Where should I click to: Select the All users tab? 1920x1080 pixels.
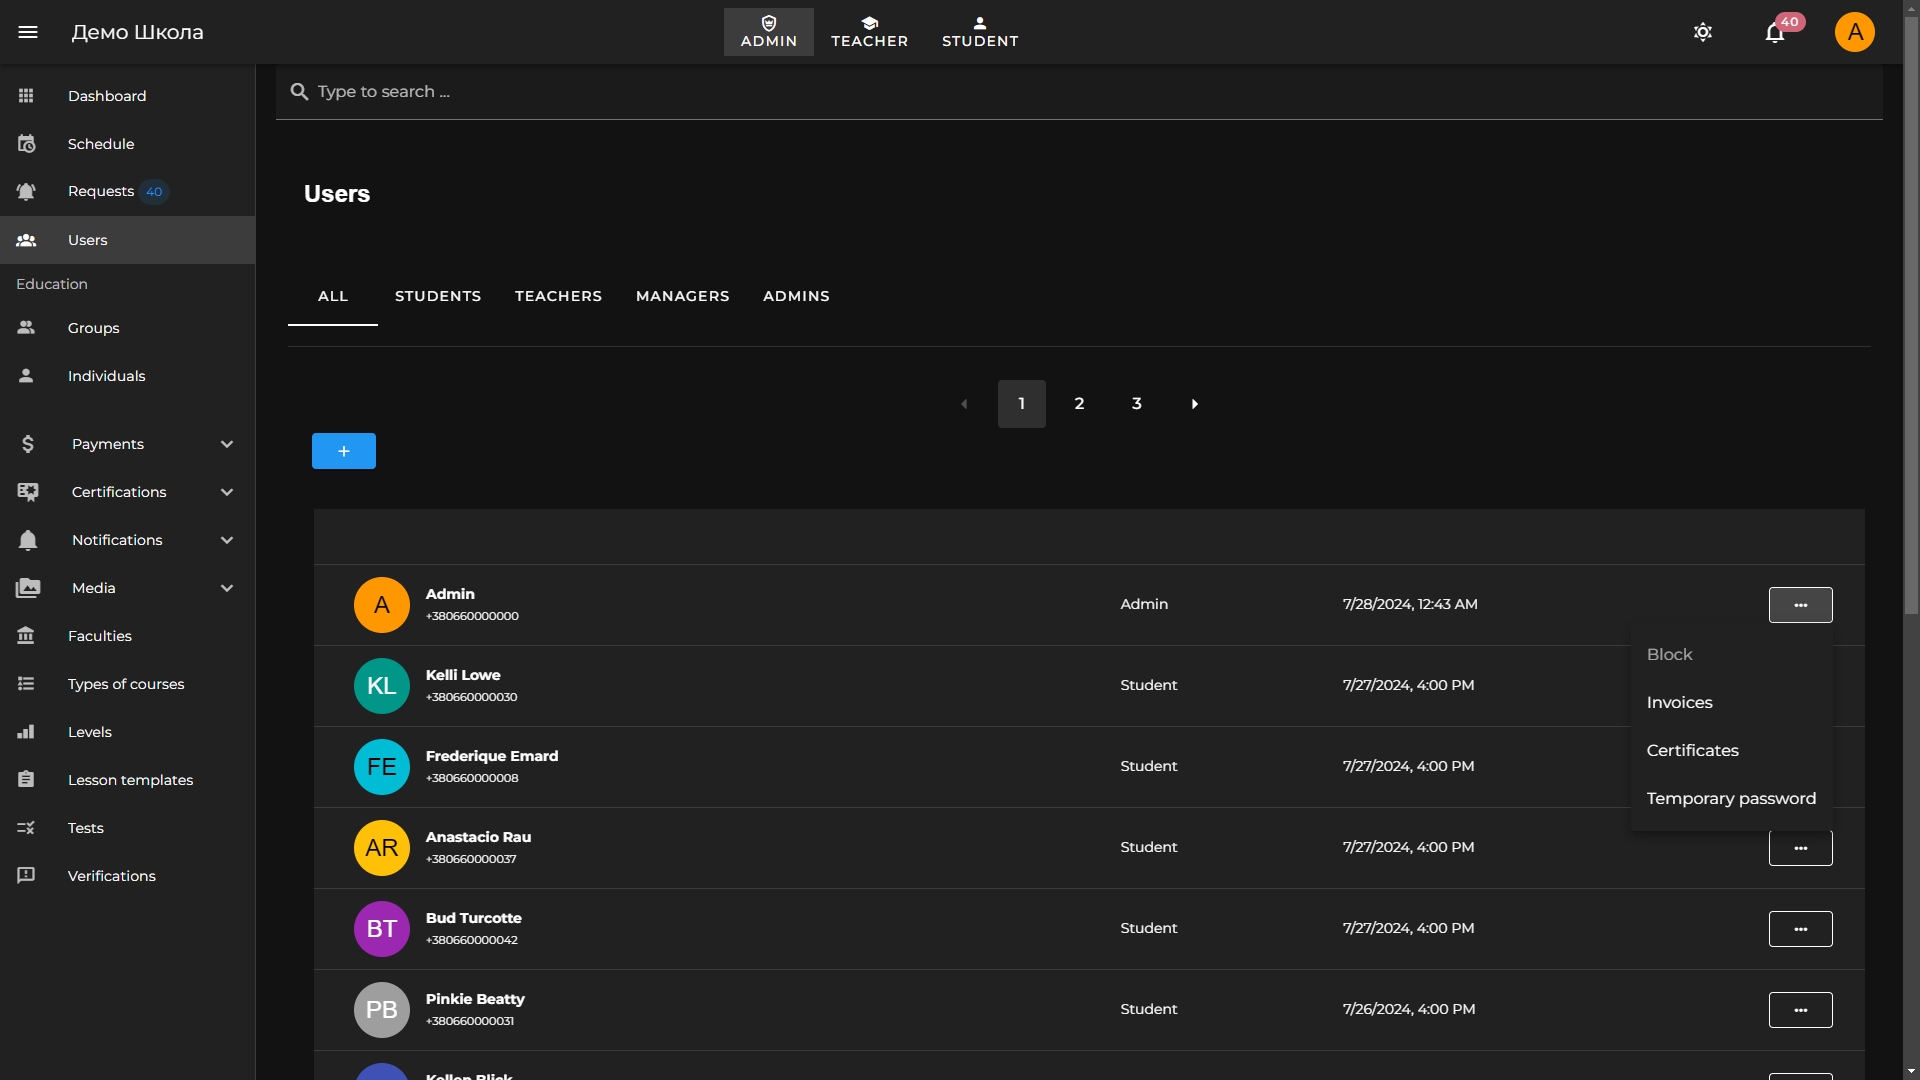point(333,296)
